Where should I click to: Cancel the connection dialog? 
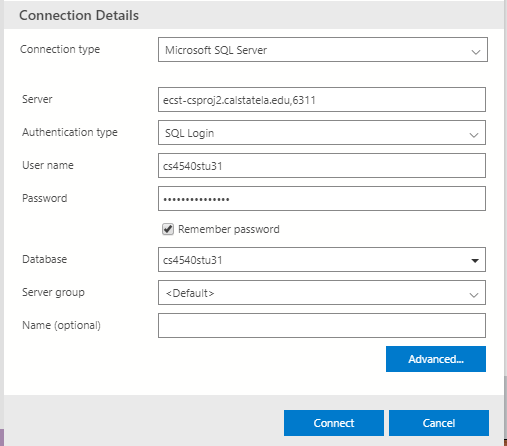[439, 423]
